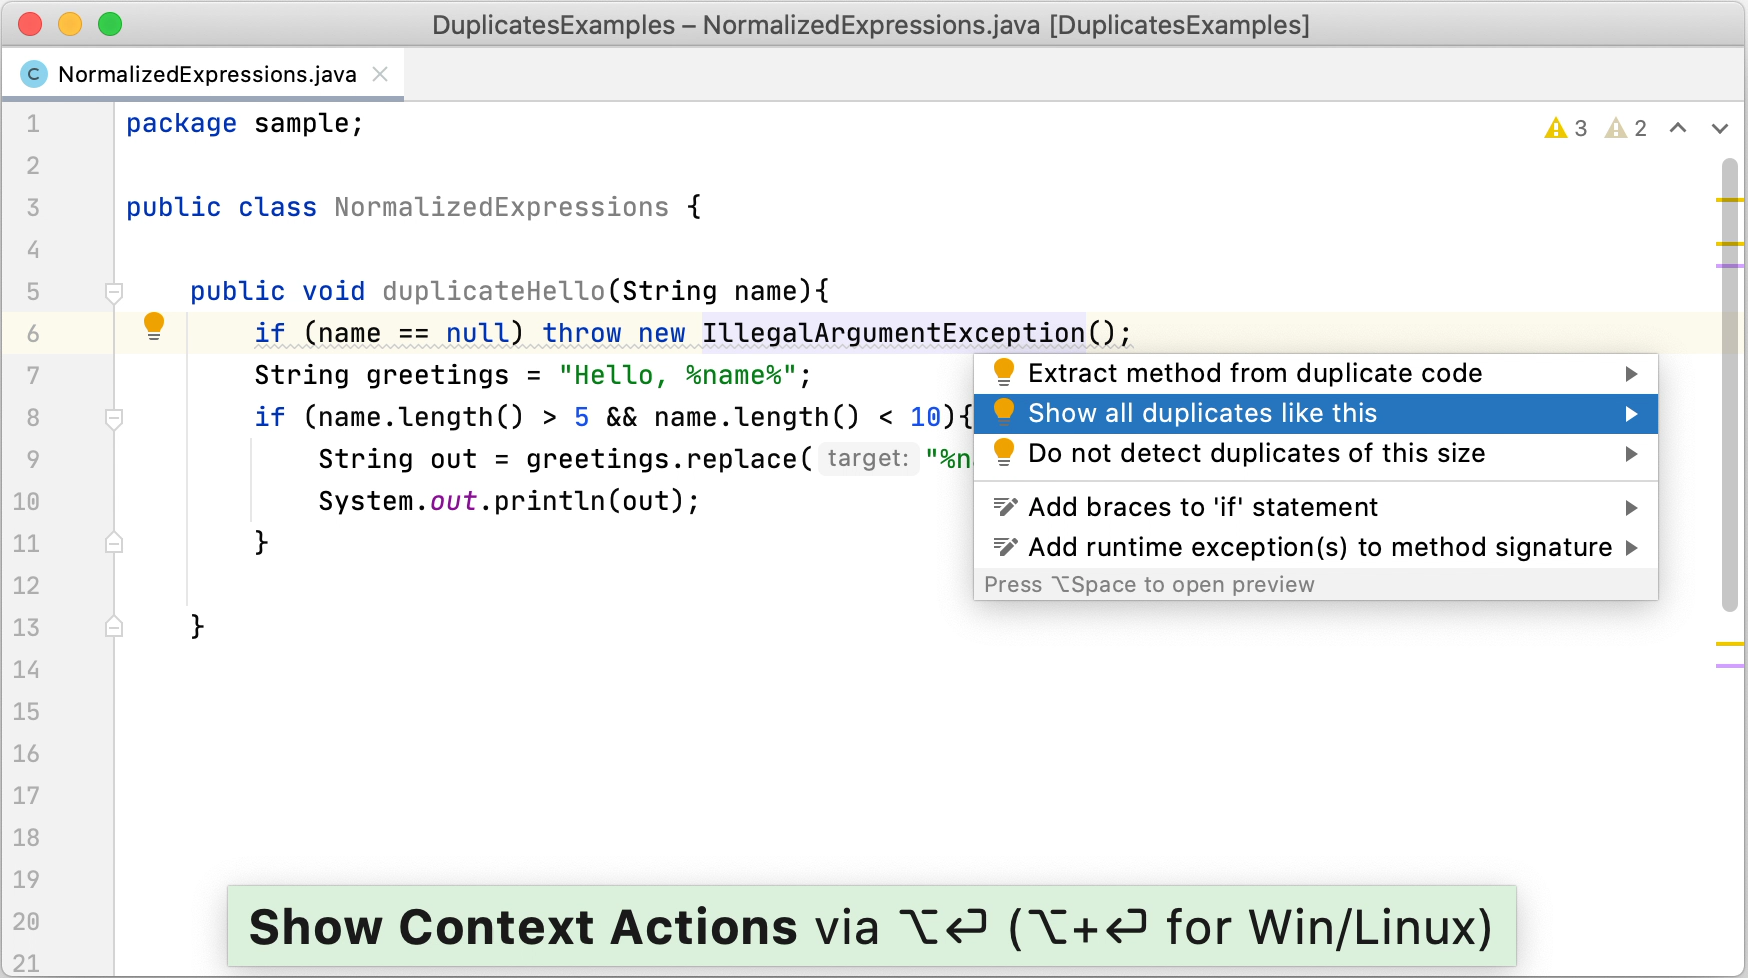1748x978 pixels.
Task: Click the weak warning icon showing 2 problems
Action: coord(1616,128)
